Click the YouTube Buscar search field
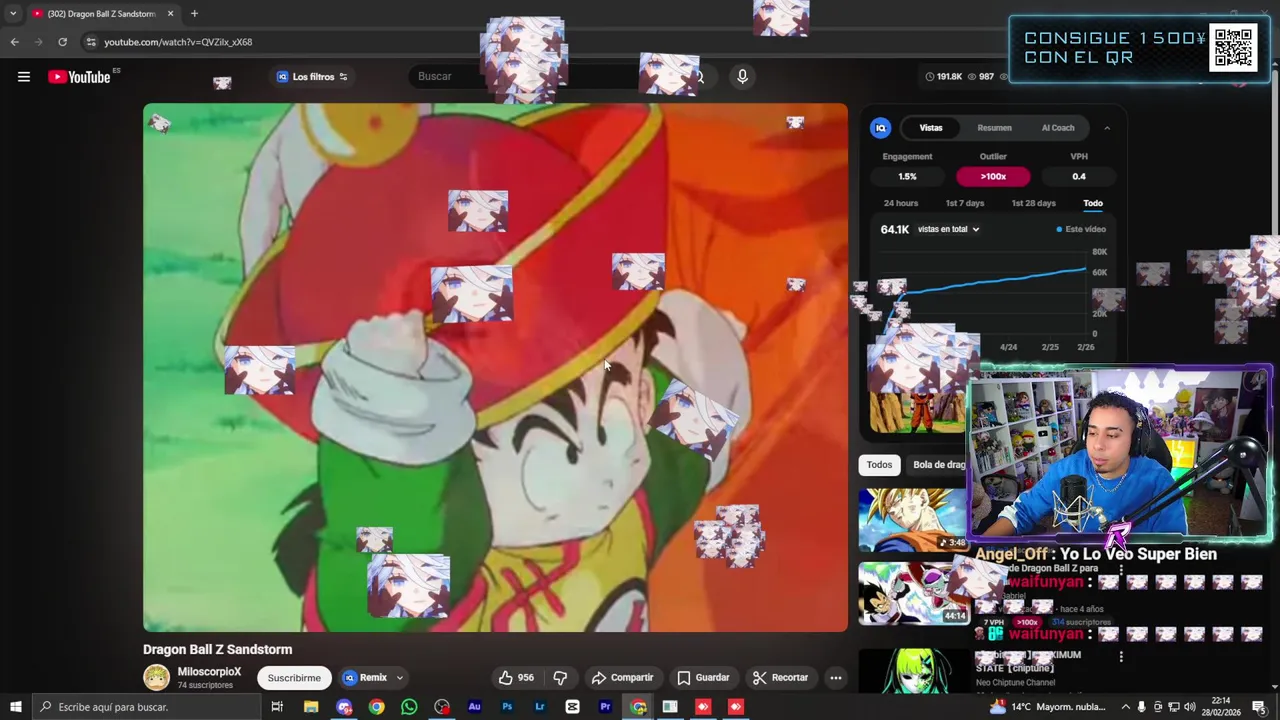 [x=540, y=76]
